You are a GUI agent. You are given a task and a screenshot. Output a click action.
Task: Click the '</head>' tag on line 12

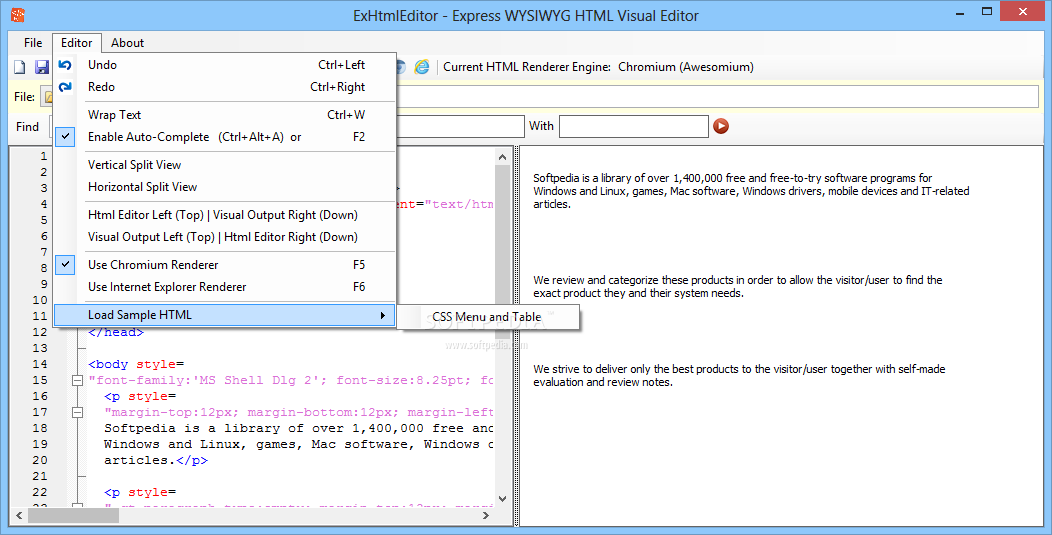(116, 332)
